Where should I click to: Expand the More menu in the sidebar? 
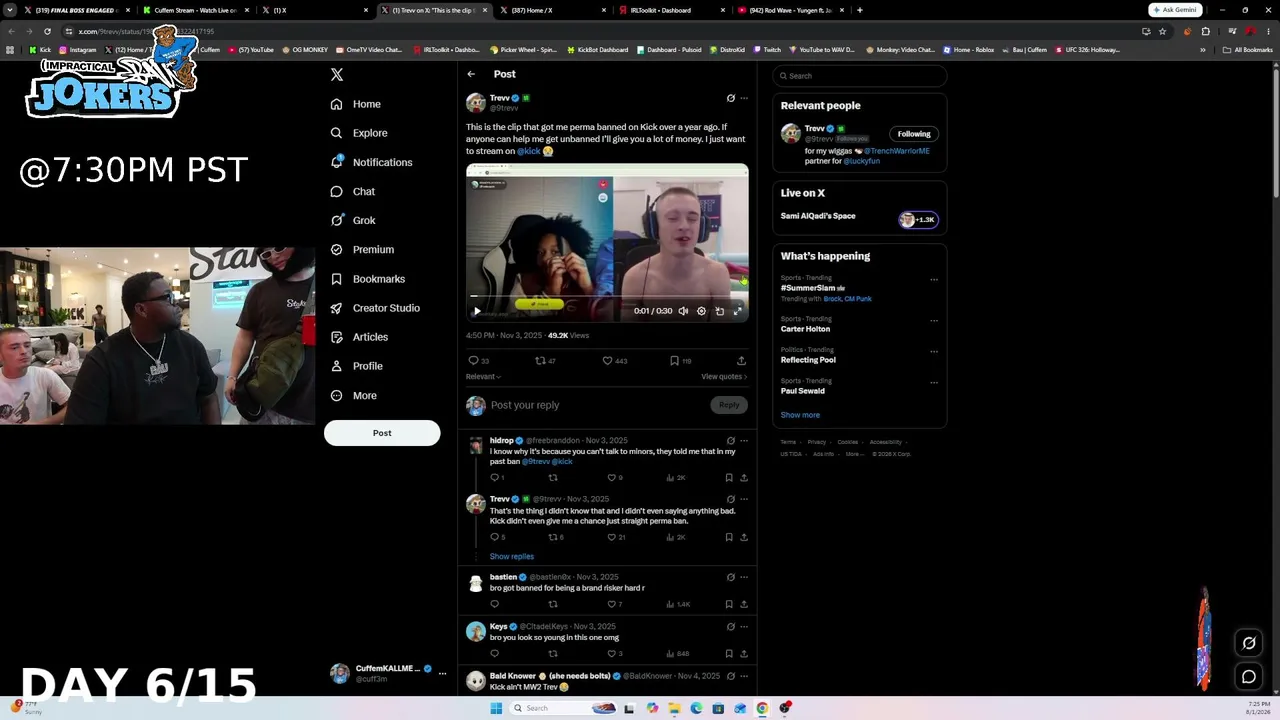click(x=353, y=395)
